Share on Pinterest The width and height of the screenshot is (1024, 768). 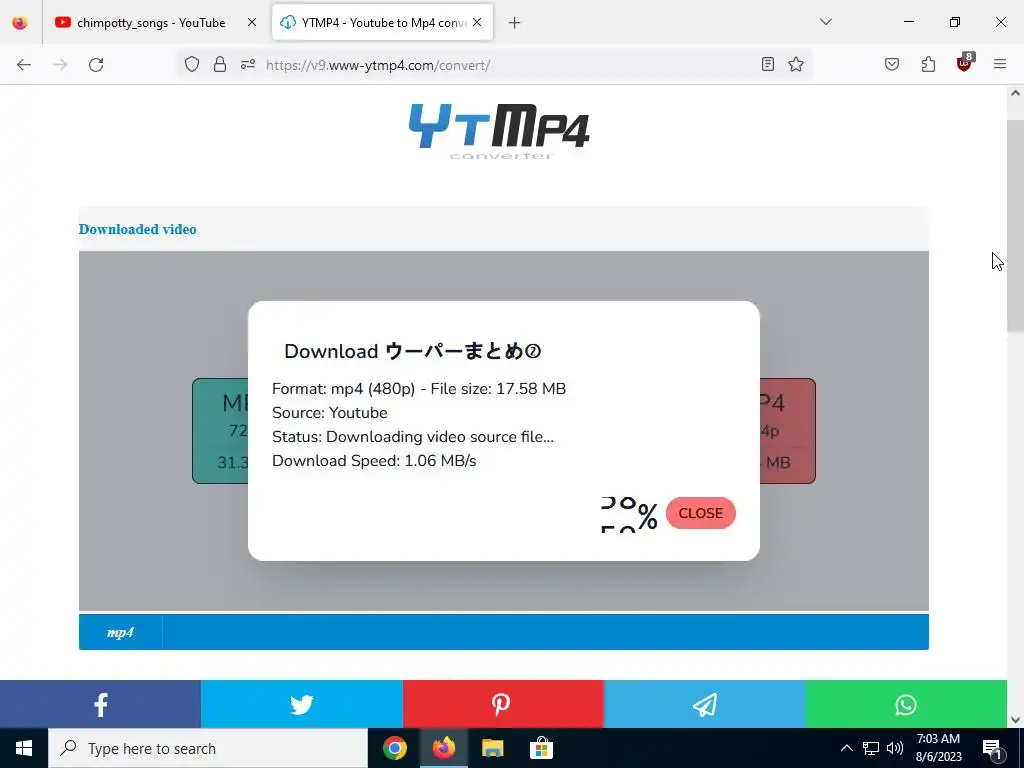point(503,704)
